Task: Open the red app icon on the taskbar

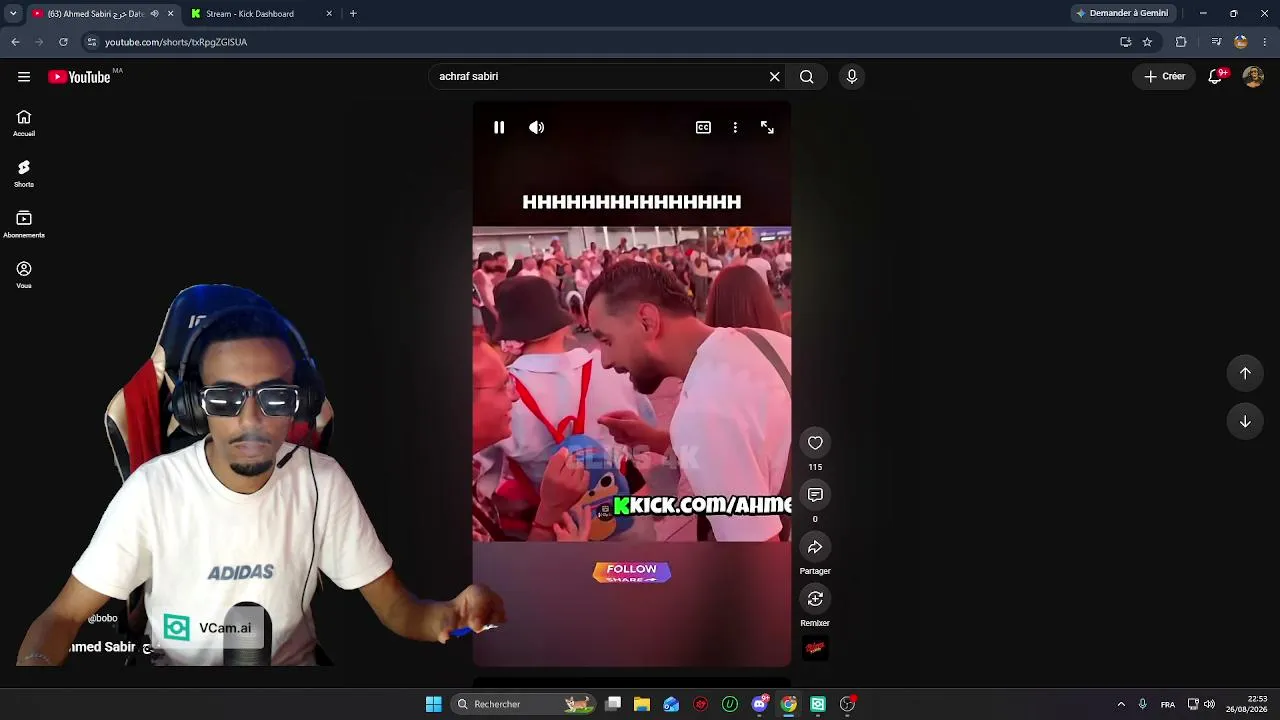Action: tap(701, 704)
